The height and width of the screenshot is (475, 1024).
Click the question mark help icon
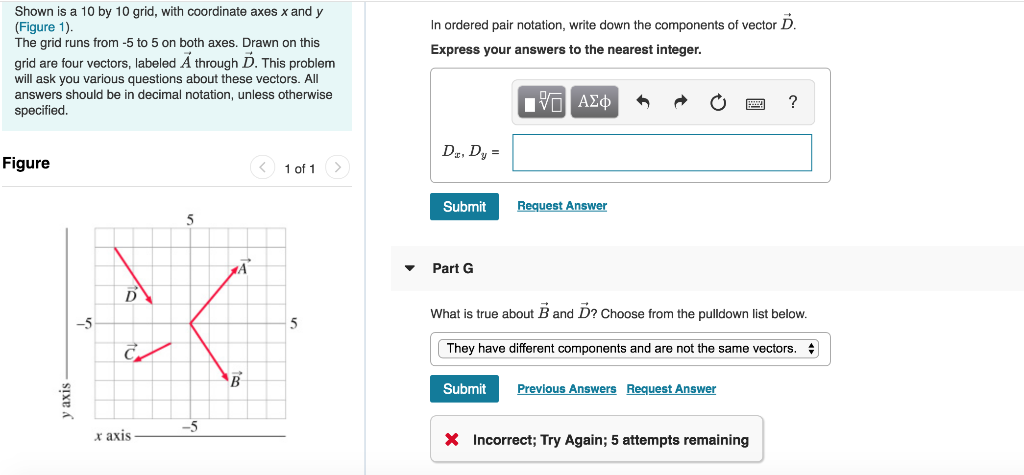pyautogui.click(x=792, y=102)
